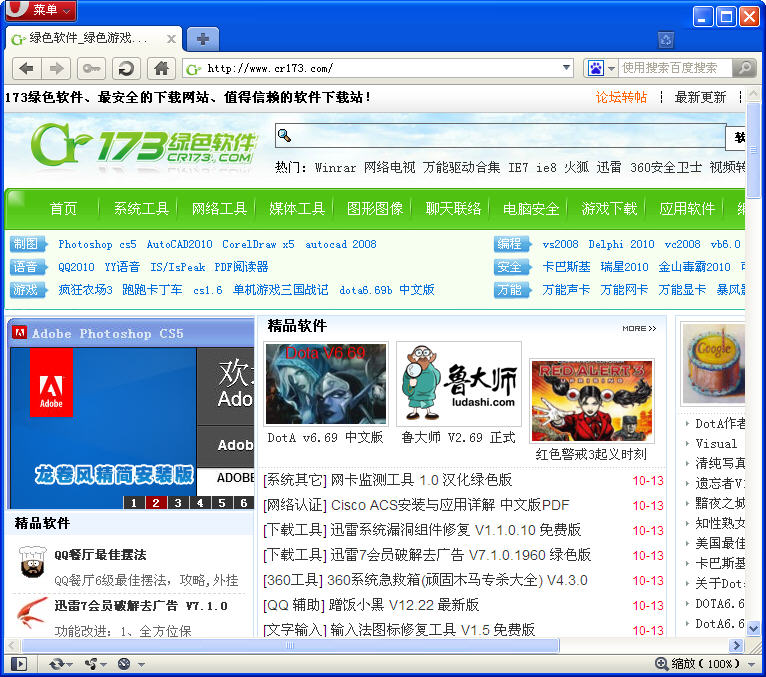Open 聊天联络 navigation item
This screenshot has width=766, height=677.
tap(453, 209)
